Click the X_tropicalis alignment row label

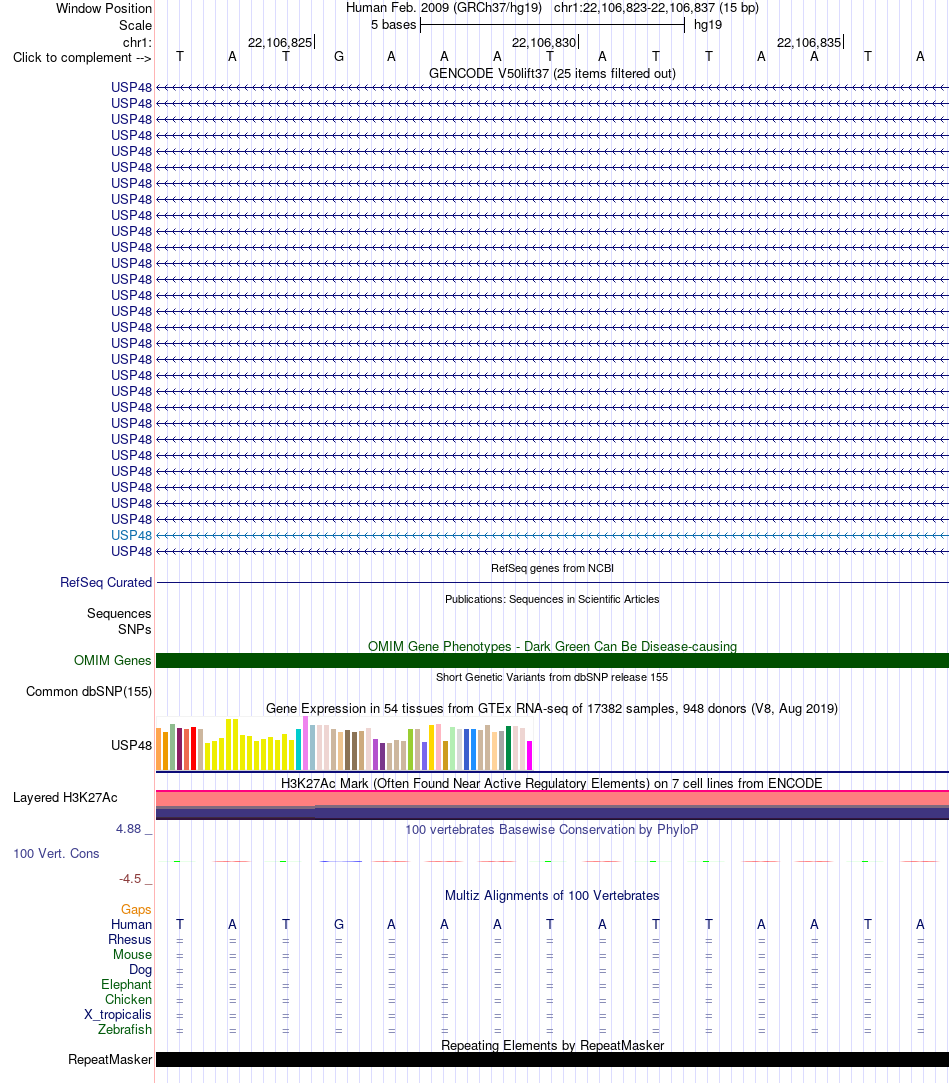[117, 1015]
